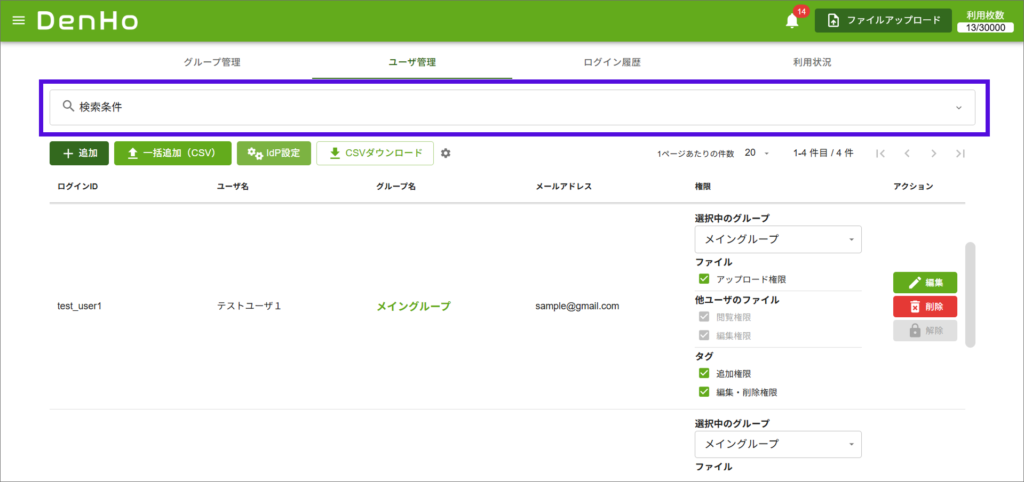Switch to the ログイン履歴 tab
The width and height of the screenshot is (1024, 482).
pos(612,62)
